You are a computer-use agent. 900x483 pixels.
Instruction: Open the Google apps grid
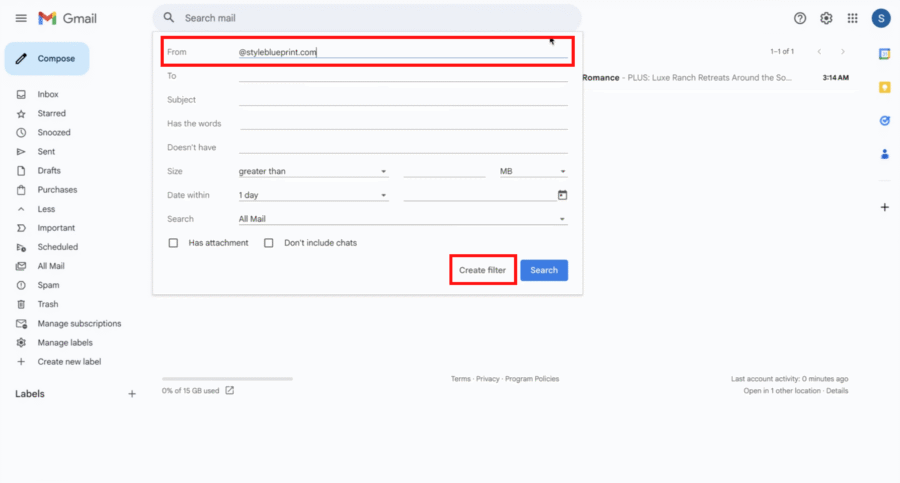click(x=852, y=18)
